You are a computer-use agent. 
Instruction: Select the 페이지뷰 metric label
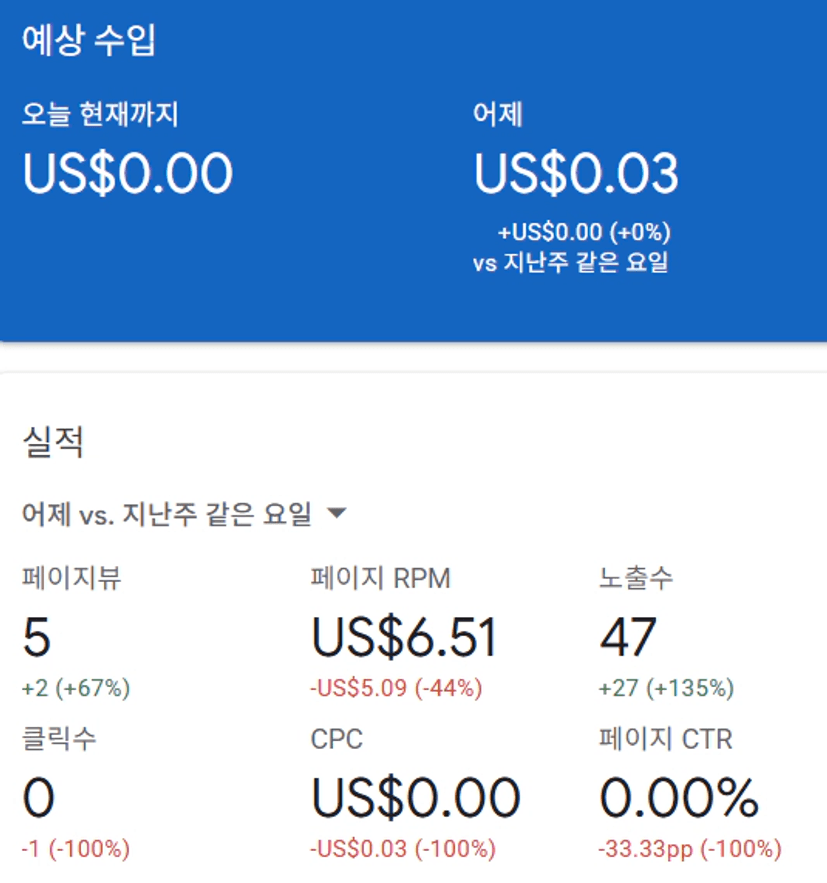pos(71,578)
